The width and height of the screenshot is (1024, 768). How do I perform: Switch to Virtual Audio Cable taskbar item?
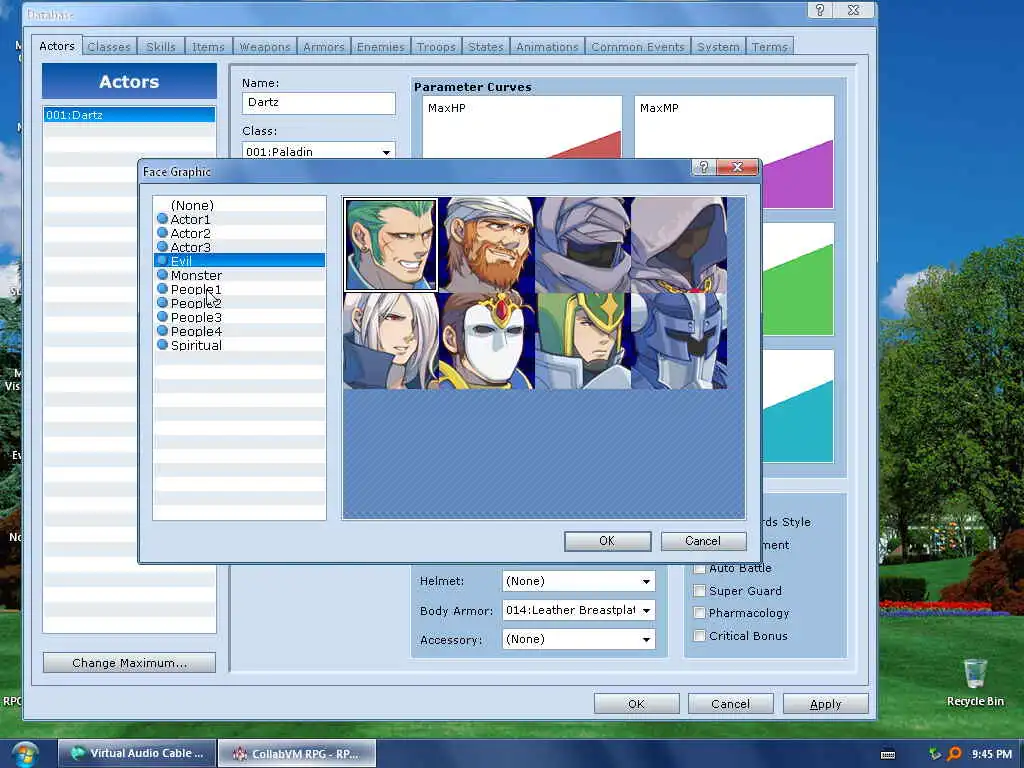click(x=136, y=754)
